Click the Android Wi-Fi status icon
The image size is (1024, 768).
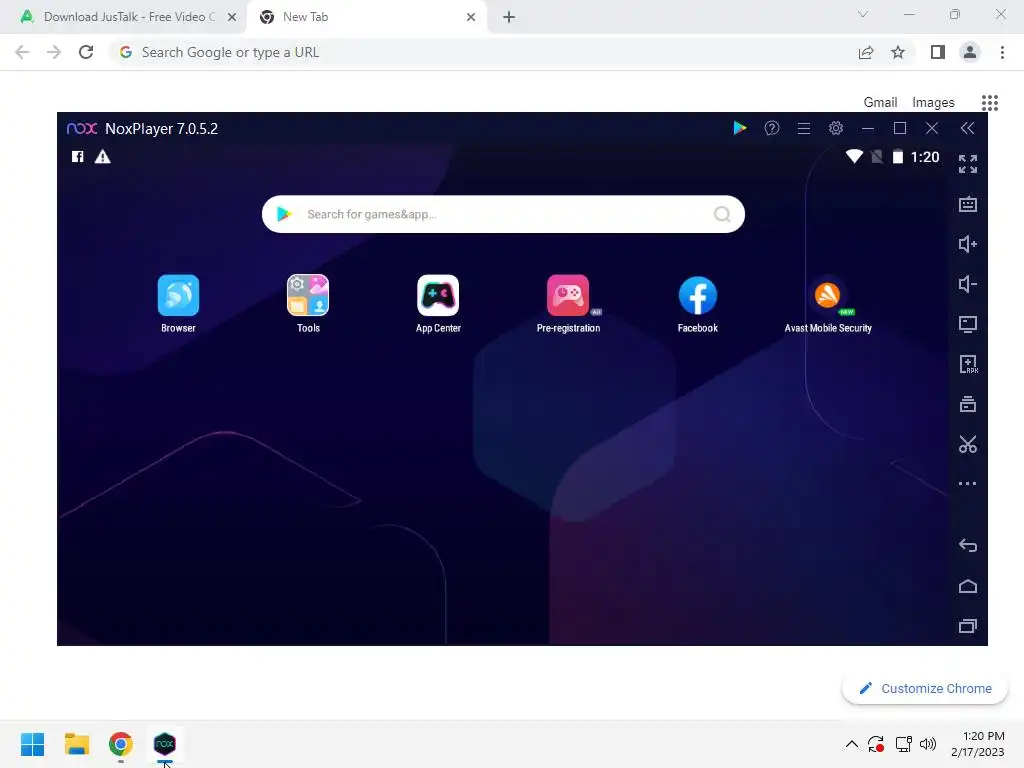click(x=854, y=157)
